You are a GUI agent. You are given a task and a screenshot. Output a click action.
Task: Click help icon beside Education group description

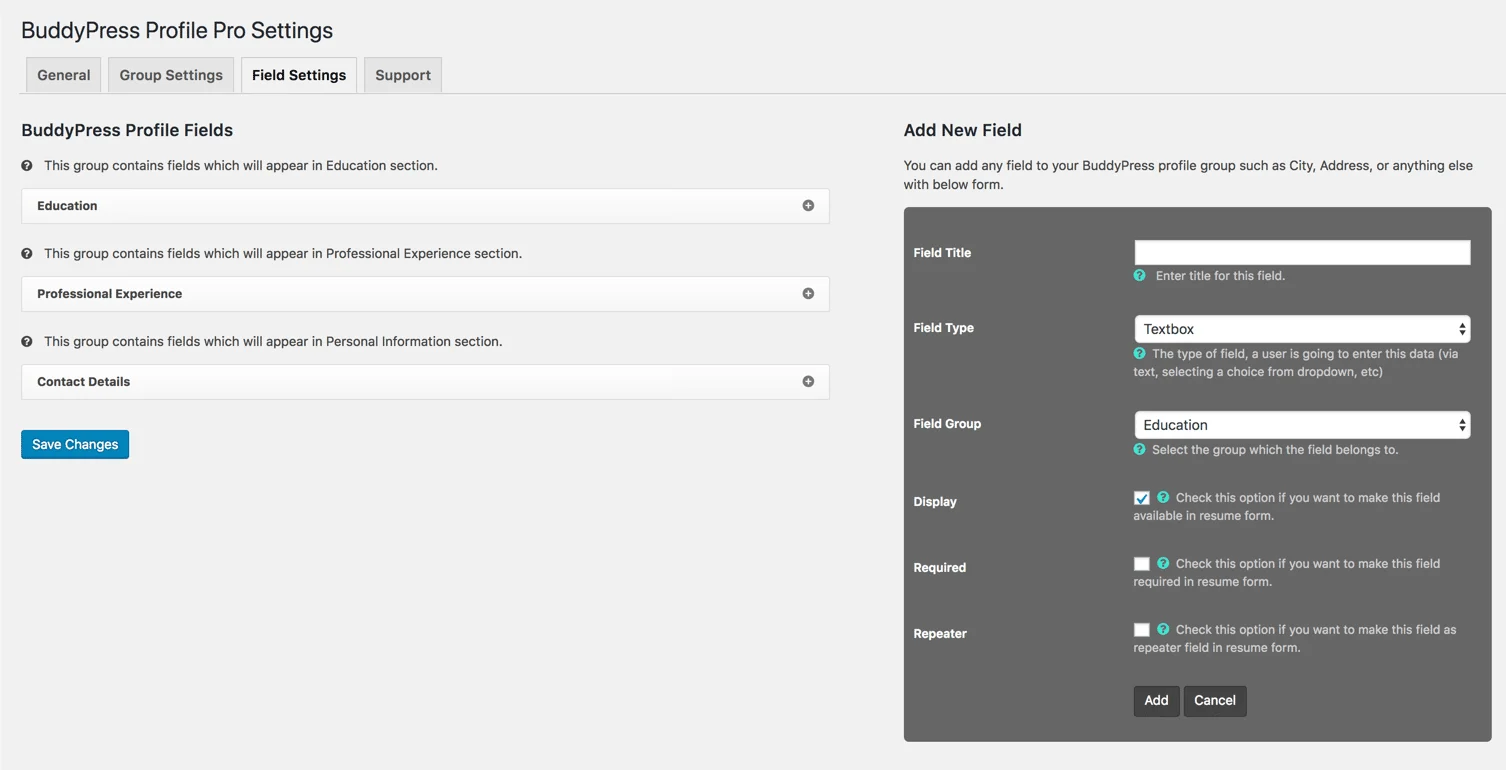point(27,166)
